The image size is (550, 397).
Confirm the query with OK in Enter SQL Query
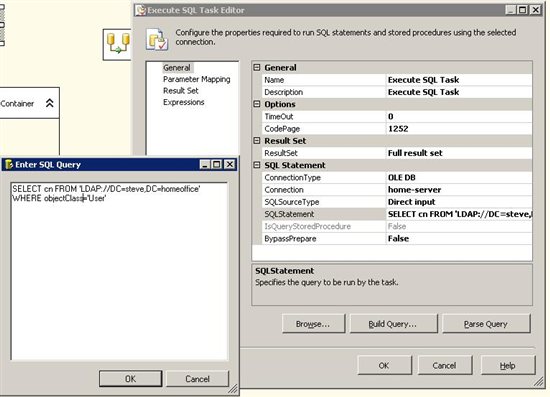pyautogui.click(x=130, y=379)
